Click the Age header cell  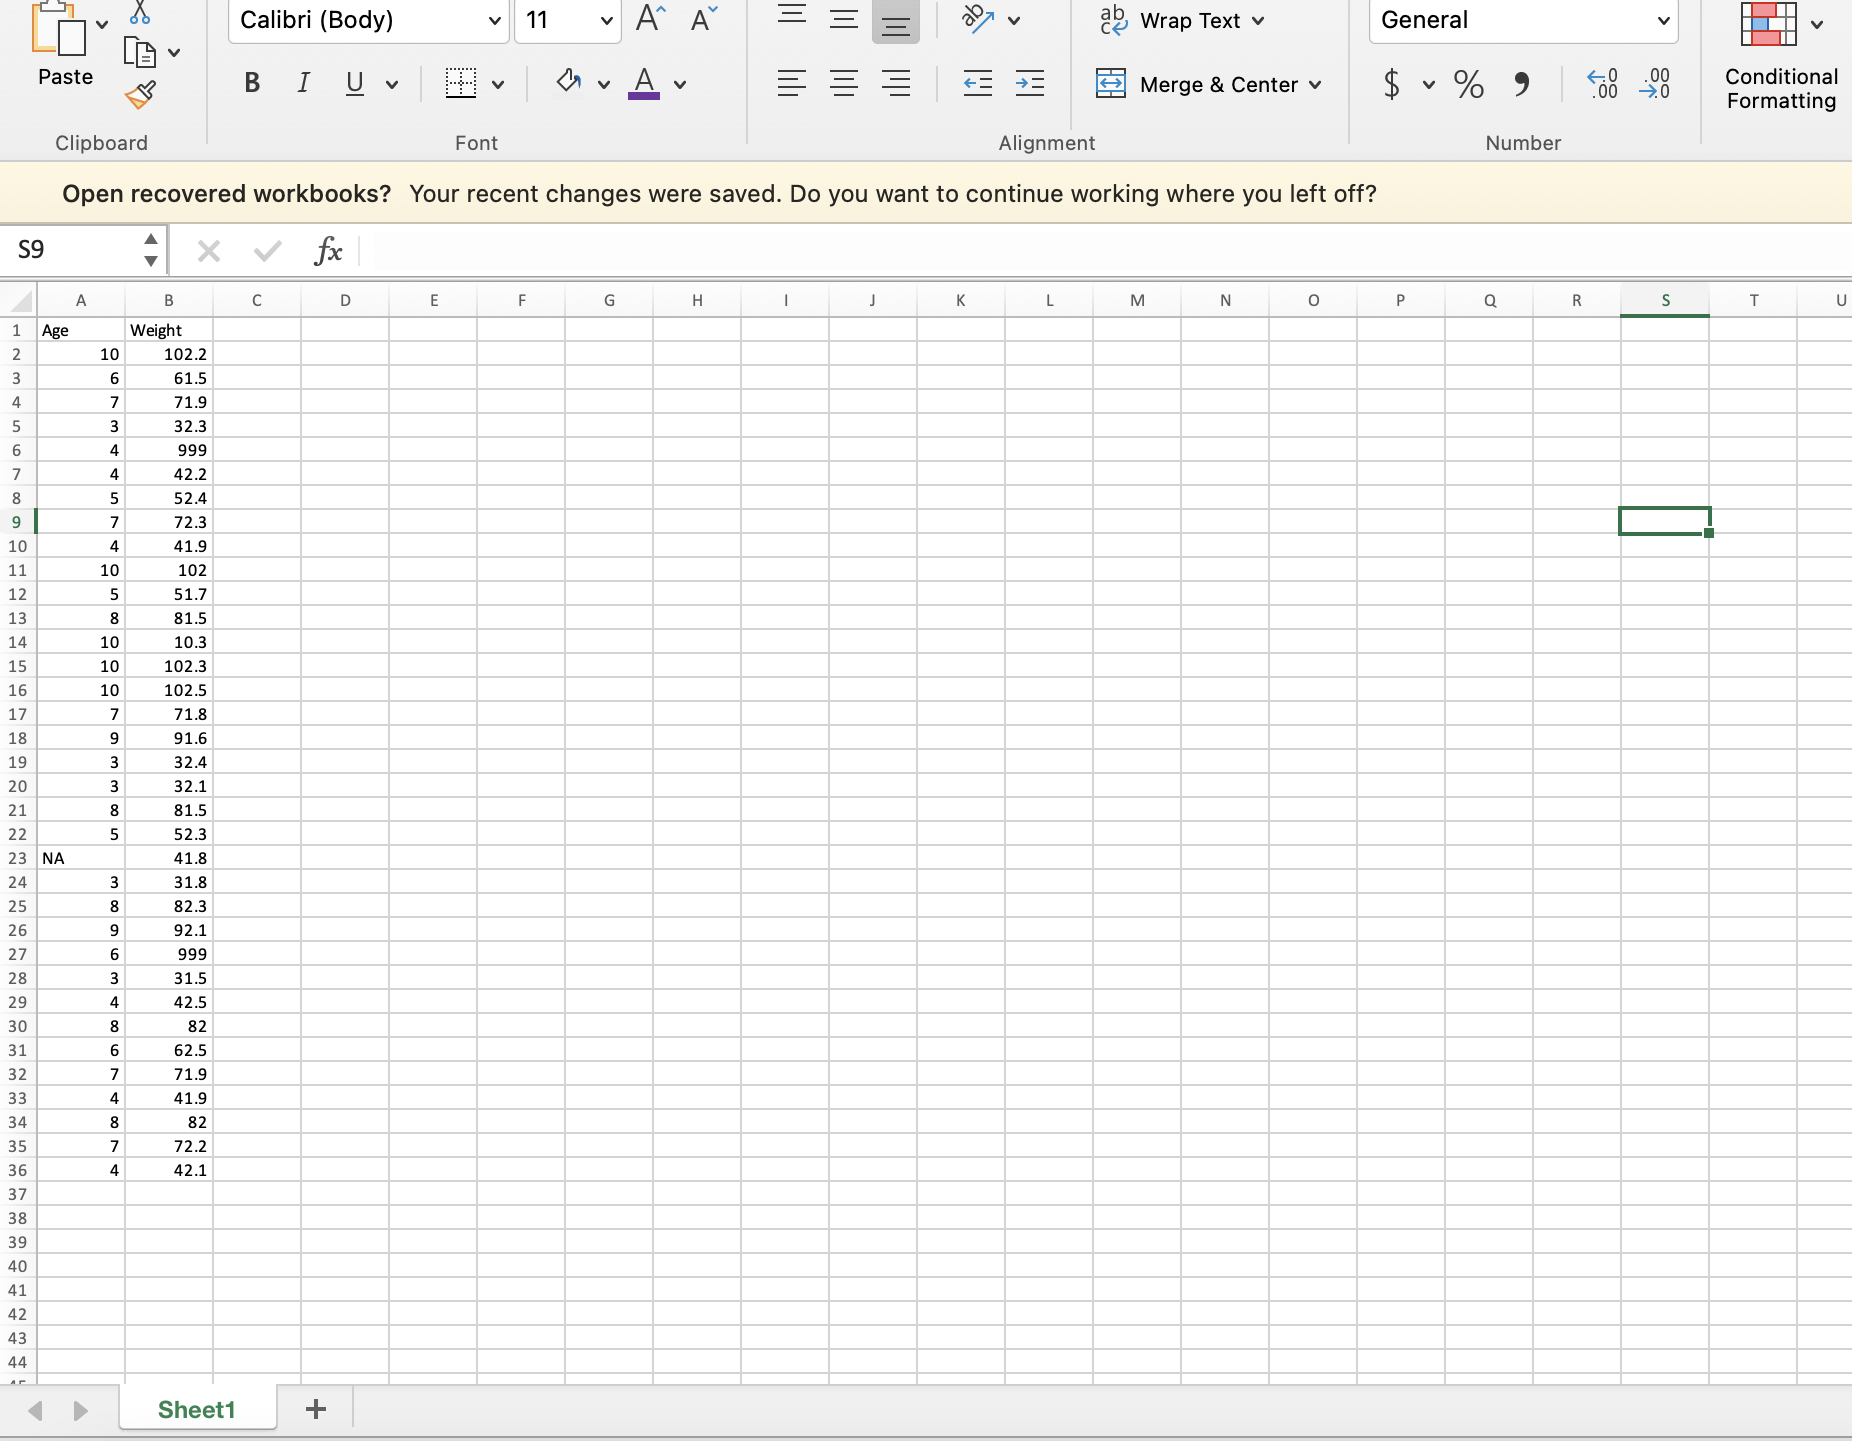81,330
